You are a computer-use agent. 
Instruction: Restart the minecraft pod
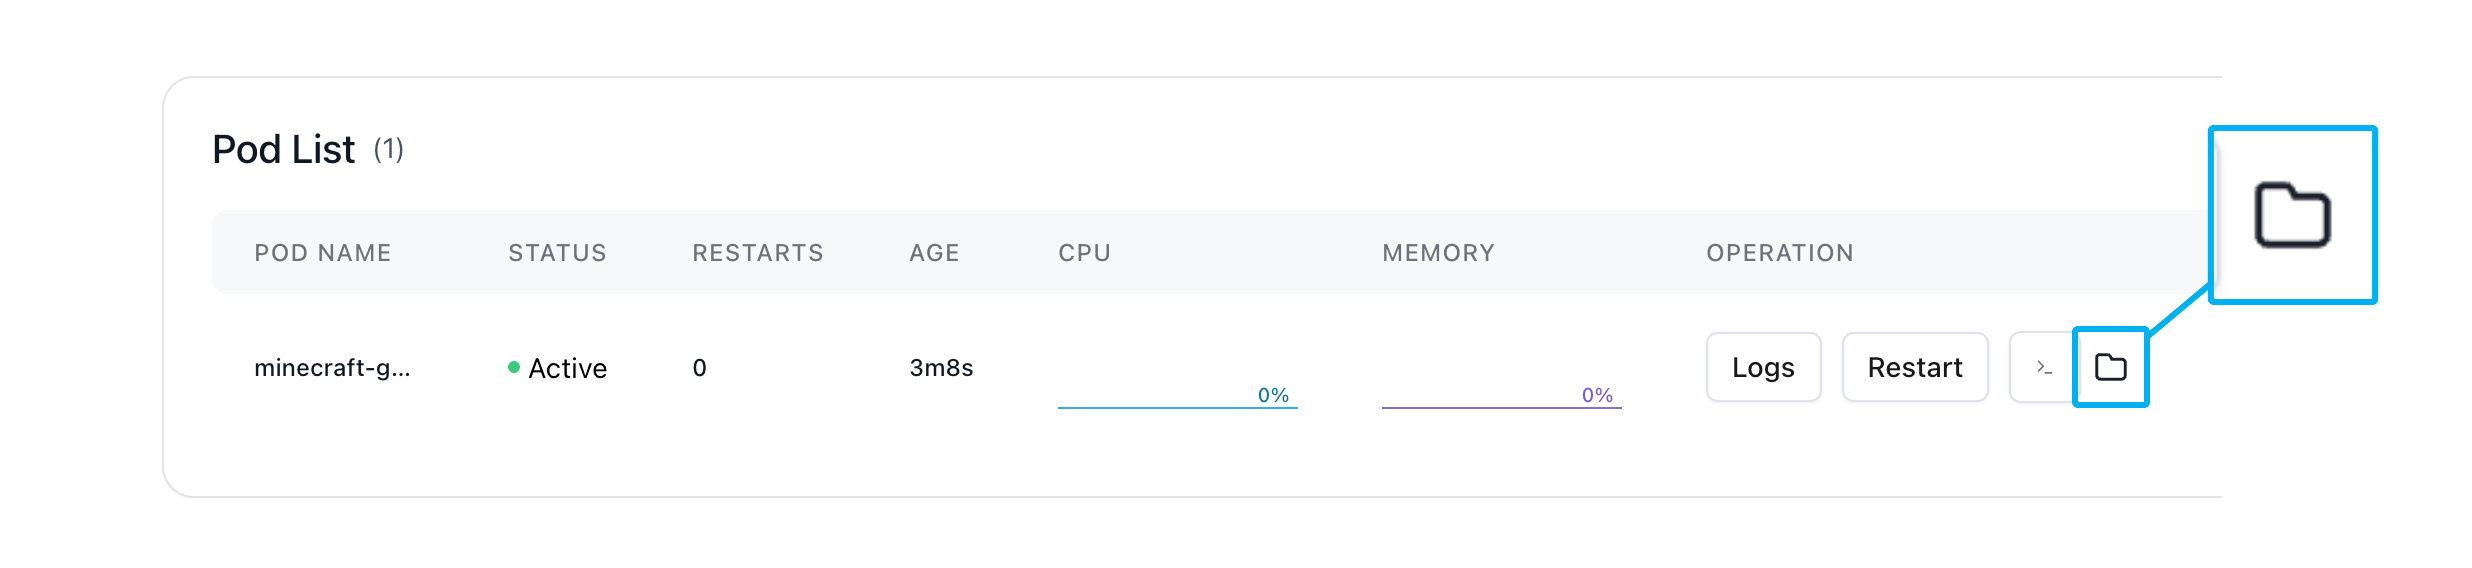[1914, 367]
